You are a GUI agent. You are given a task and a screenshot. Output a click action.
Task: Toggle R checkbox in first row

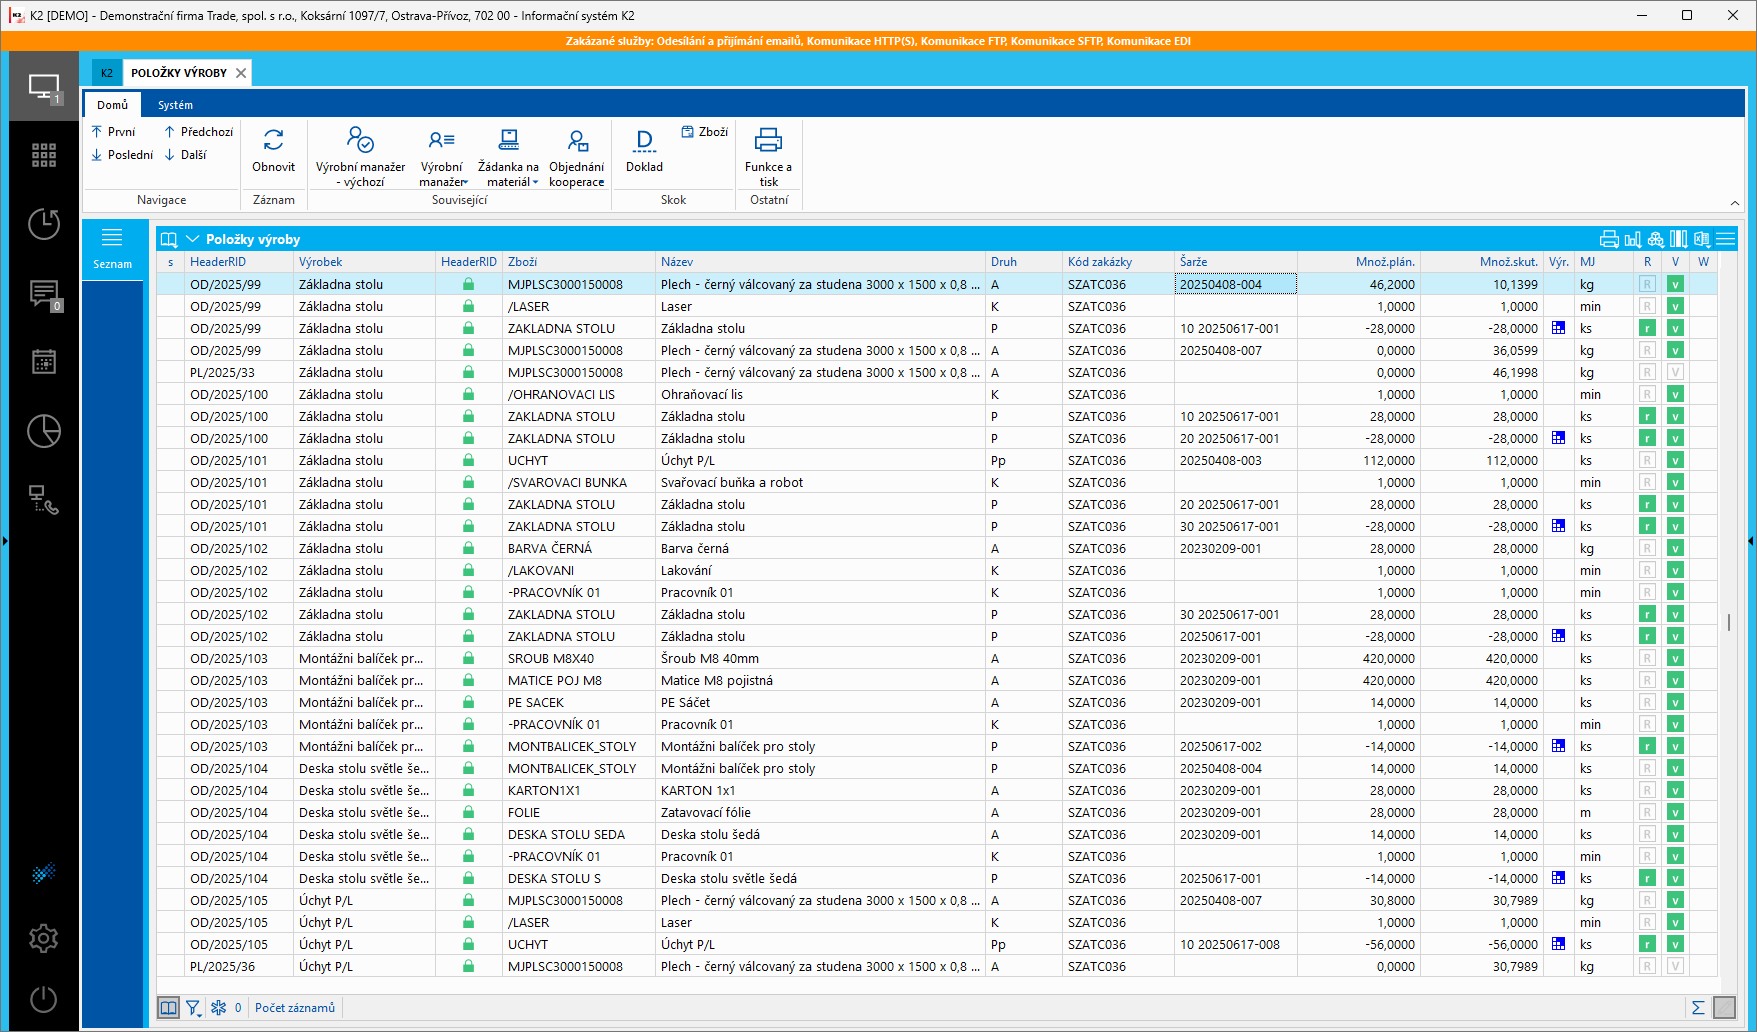[1647, 284]
